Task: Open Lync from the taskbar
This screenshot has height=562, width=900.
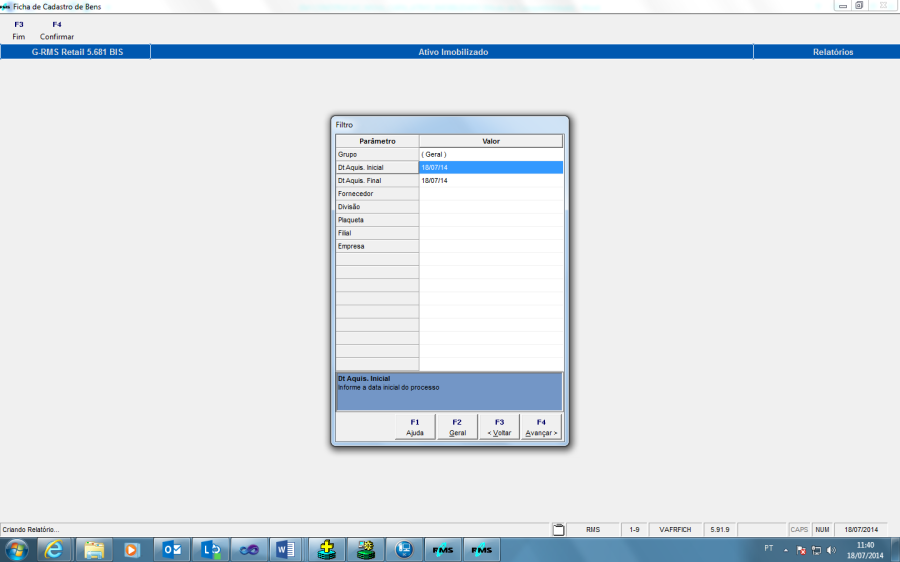Action: 211,550
